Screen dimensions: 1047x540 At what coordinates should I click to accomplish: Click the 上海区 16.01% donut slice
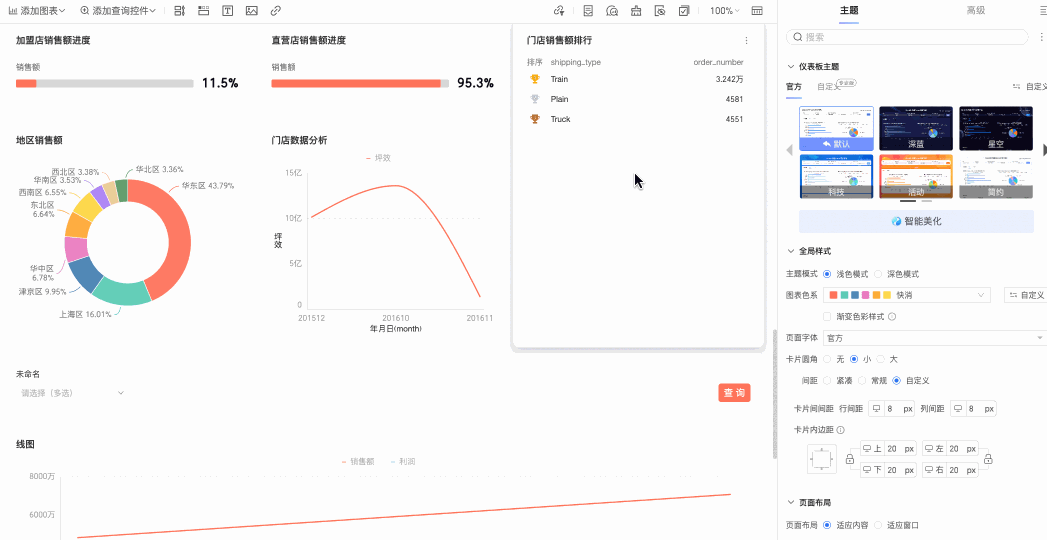[123, 292]
